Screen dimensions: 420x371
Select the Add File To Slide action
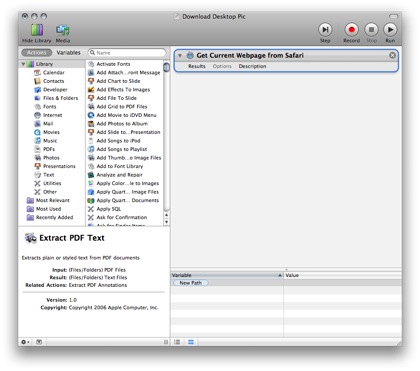(116, 98)
